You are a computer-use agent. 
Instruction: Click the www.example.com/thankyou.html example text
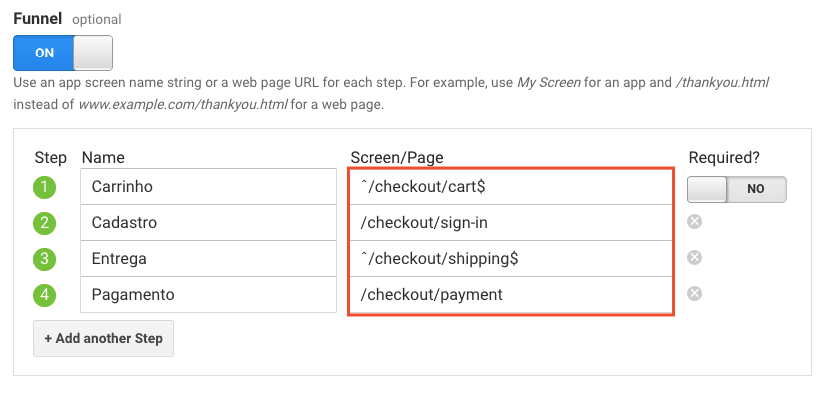(182, 104)
